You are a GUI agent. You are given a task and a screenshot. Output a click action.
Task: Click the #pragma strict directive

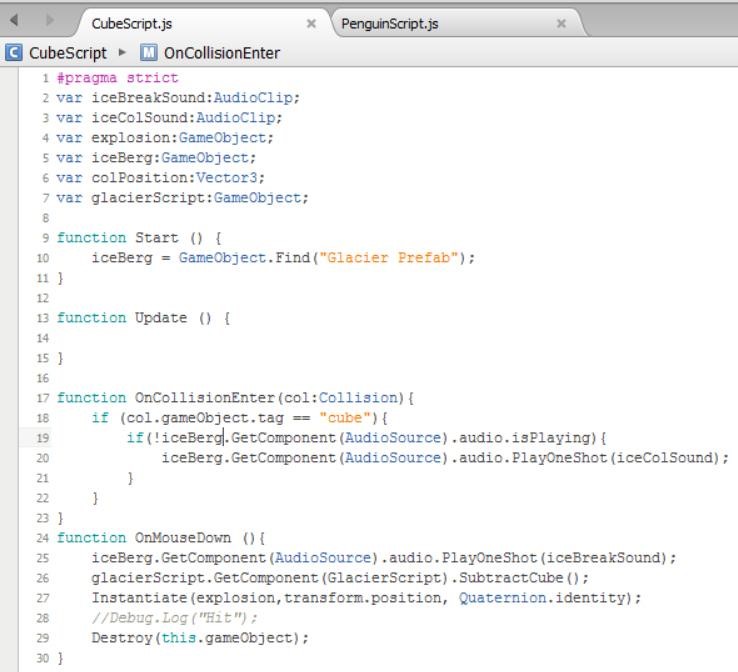click(x=118, y=78)
